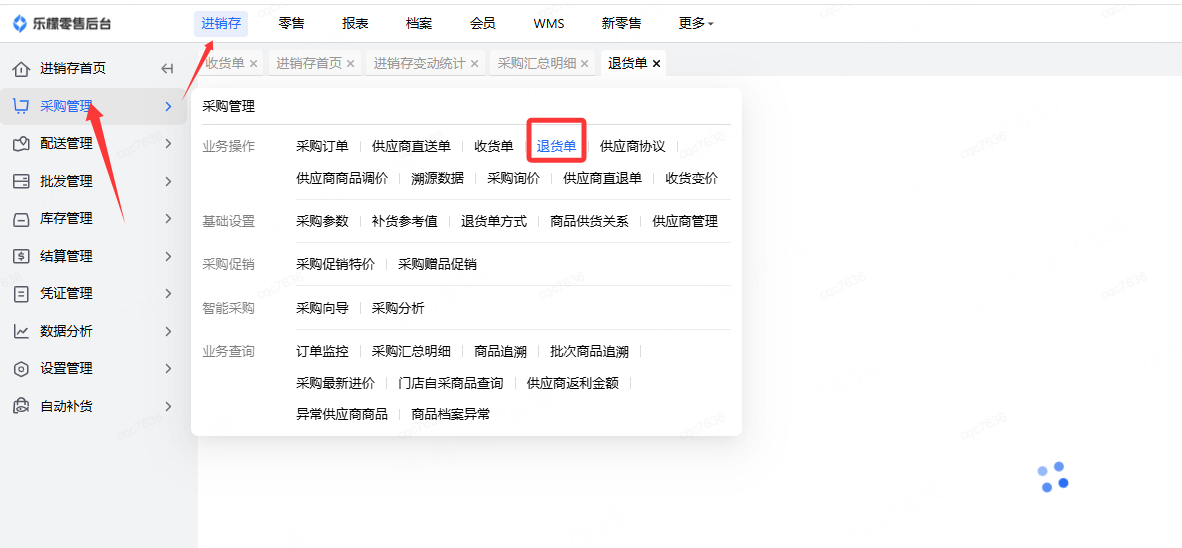Select the 新零售 top menu
The height and width of the screenshot is (548, 1182).
[621, 23]
